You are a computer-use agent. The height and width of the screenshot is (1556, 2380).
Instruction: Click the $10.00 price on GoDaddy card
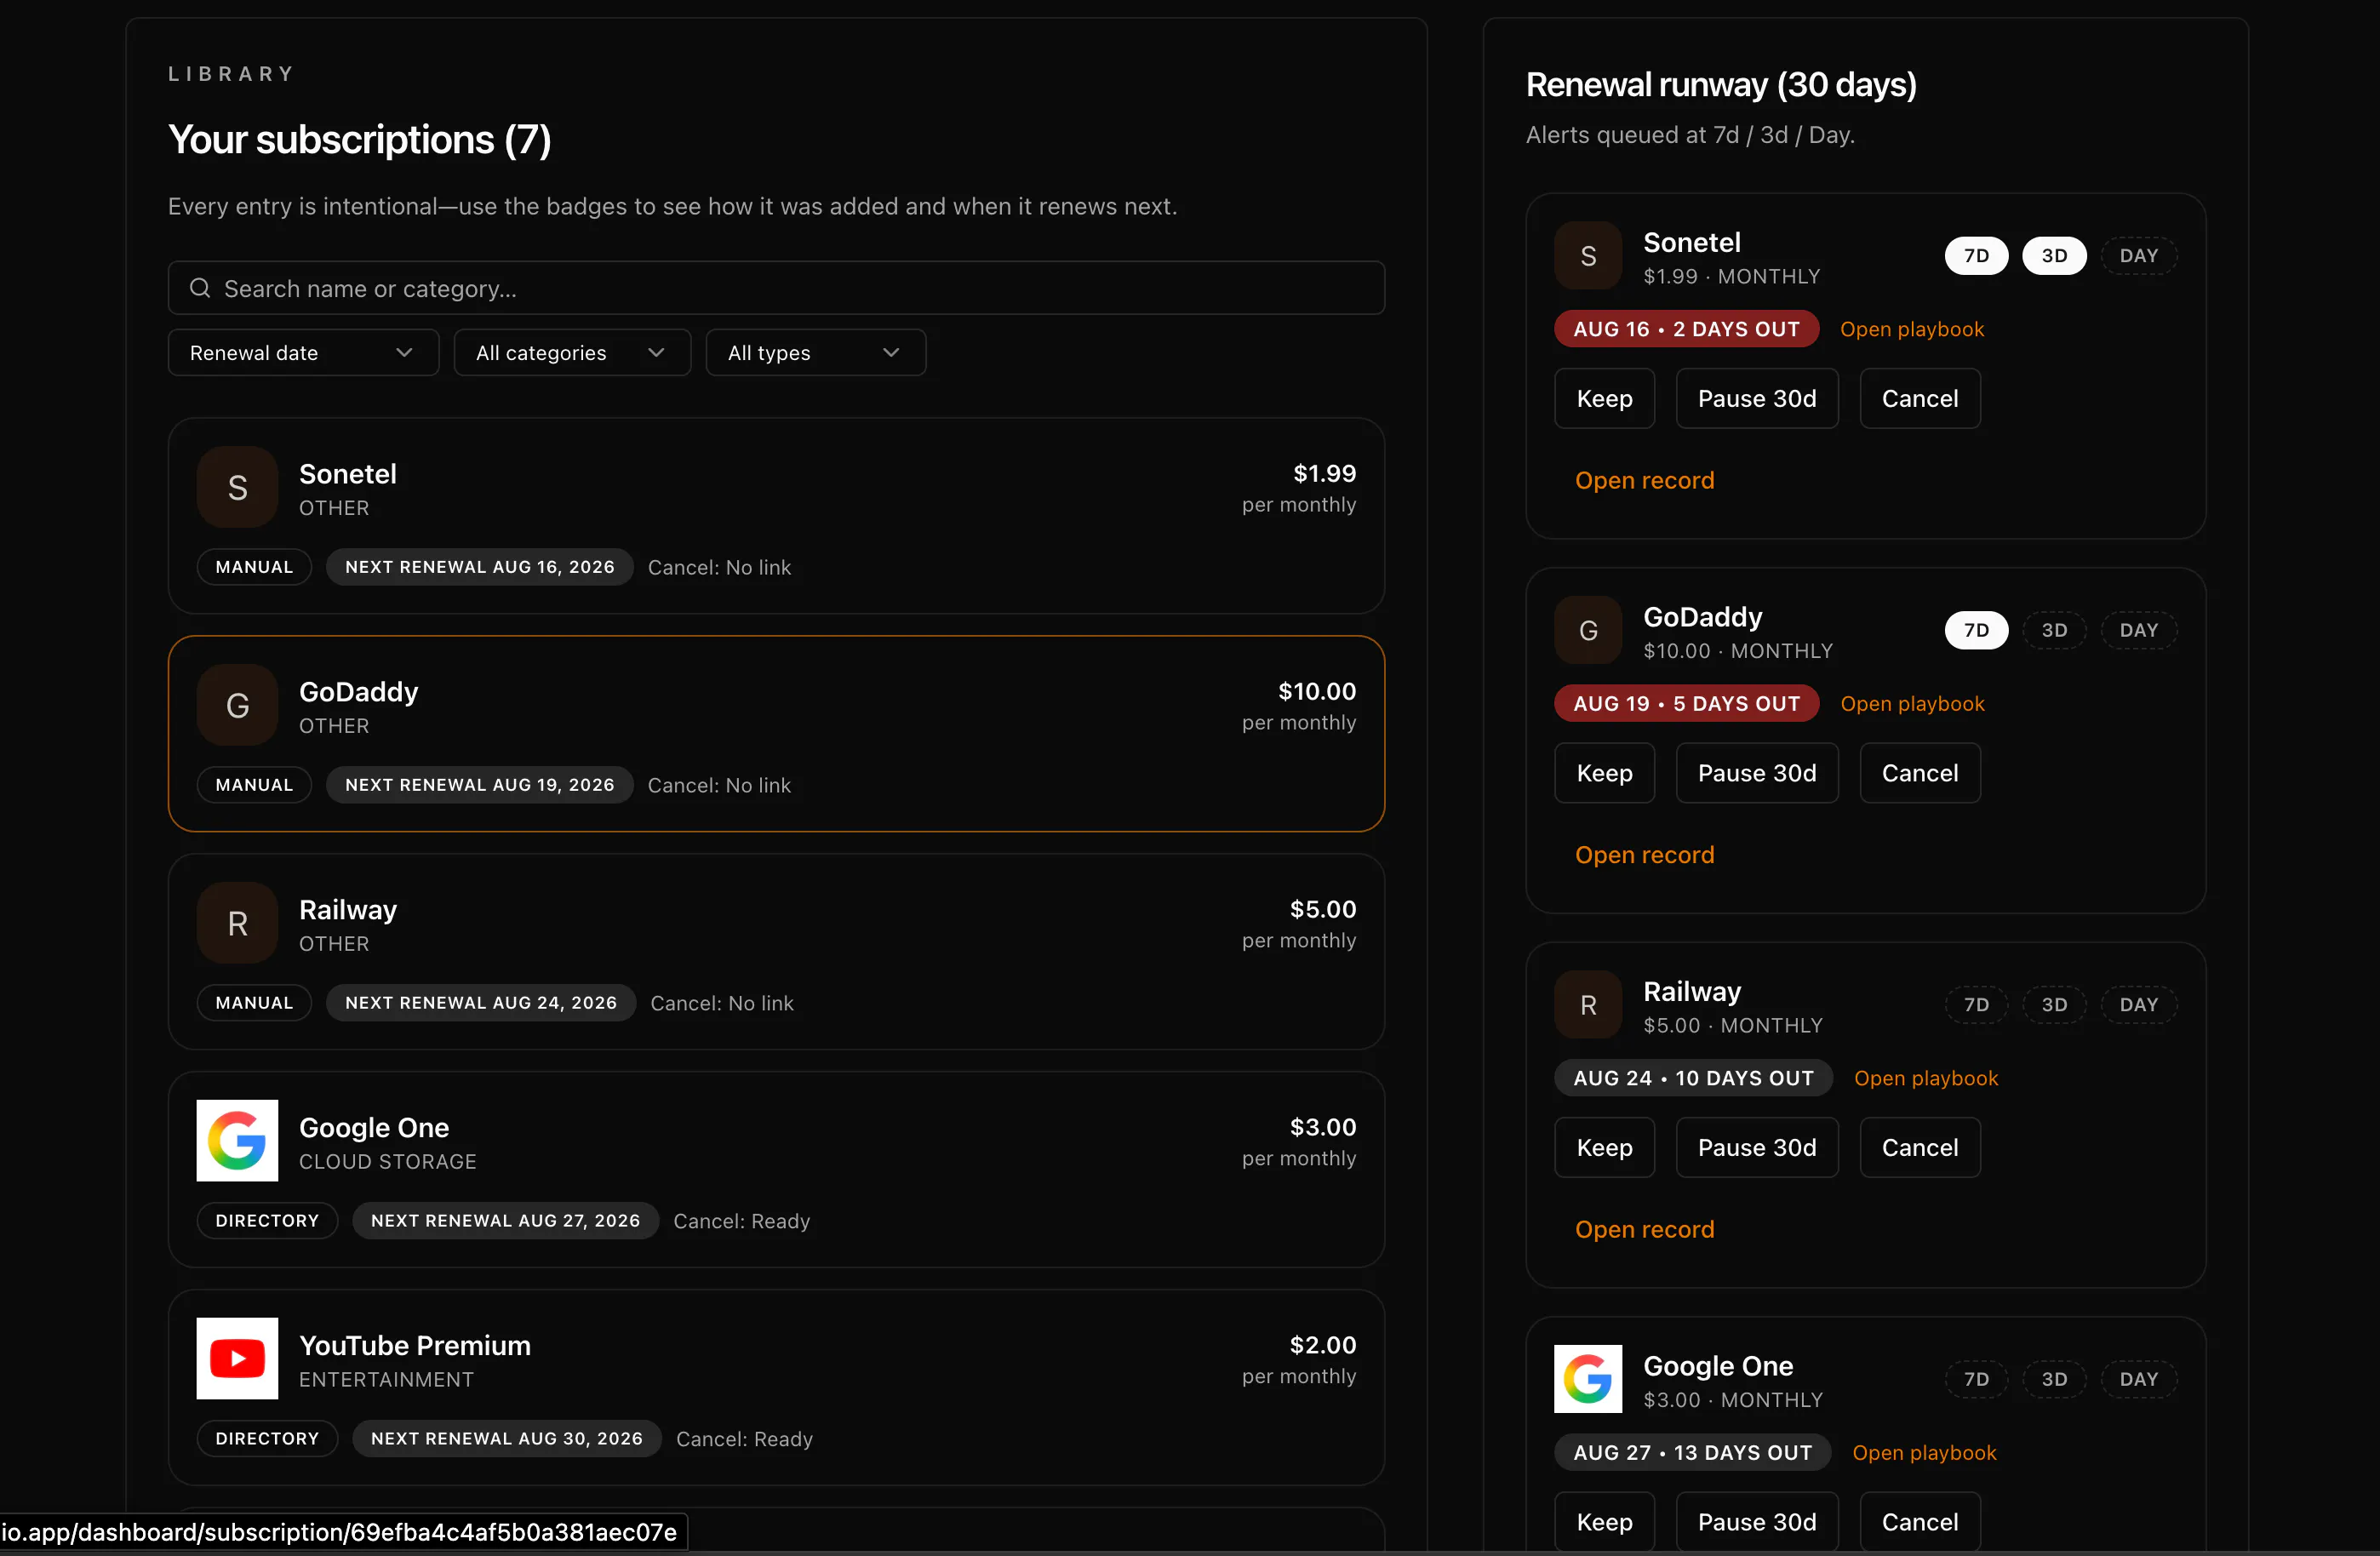[1317, 691]
